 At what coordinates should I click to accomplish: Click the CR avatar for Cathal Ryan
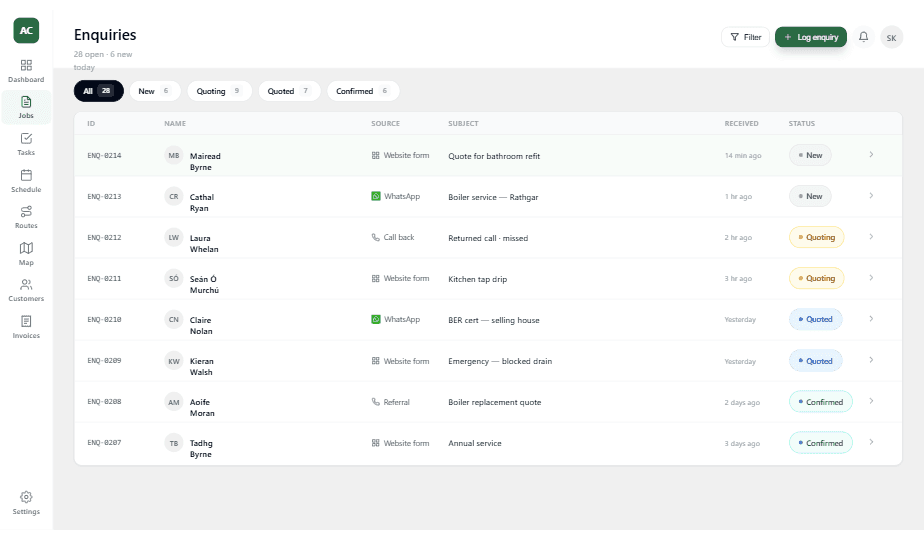pos(174,197)
